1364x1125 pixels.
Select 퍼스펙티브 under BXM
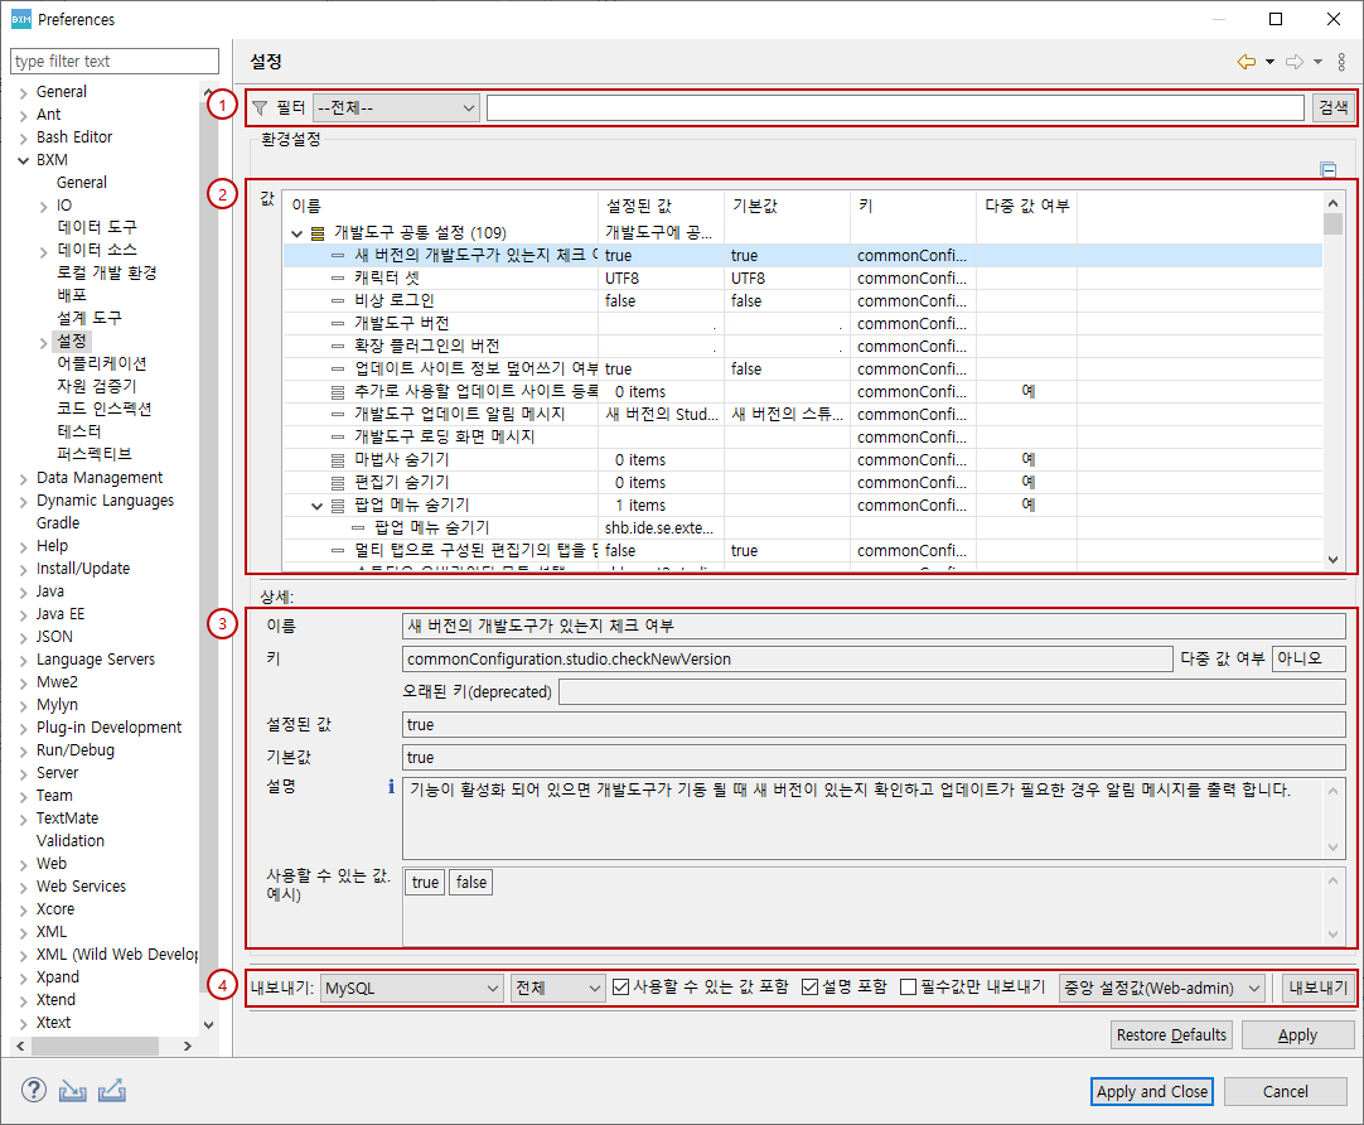click(x=94, y=454)
